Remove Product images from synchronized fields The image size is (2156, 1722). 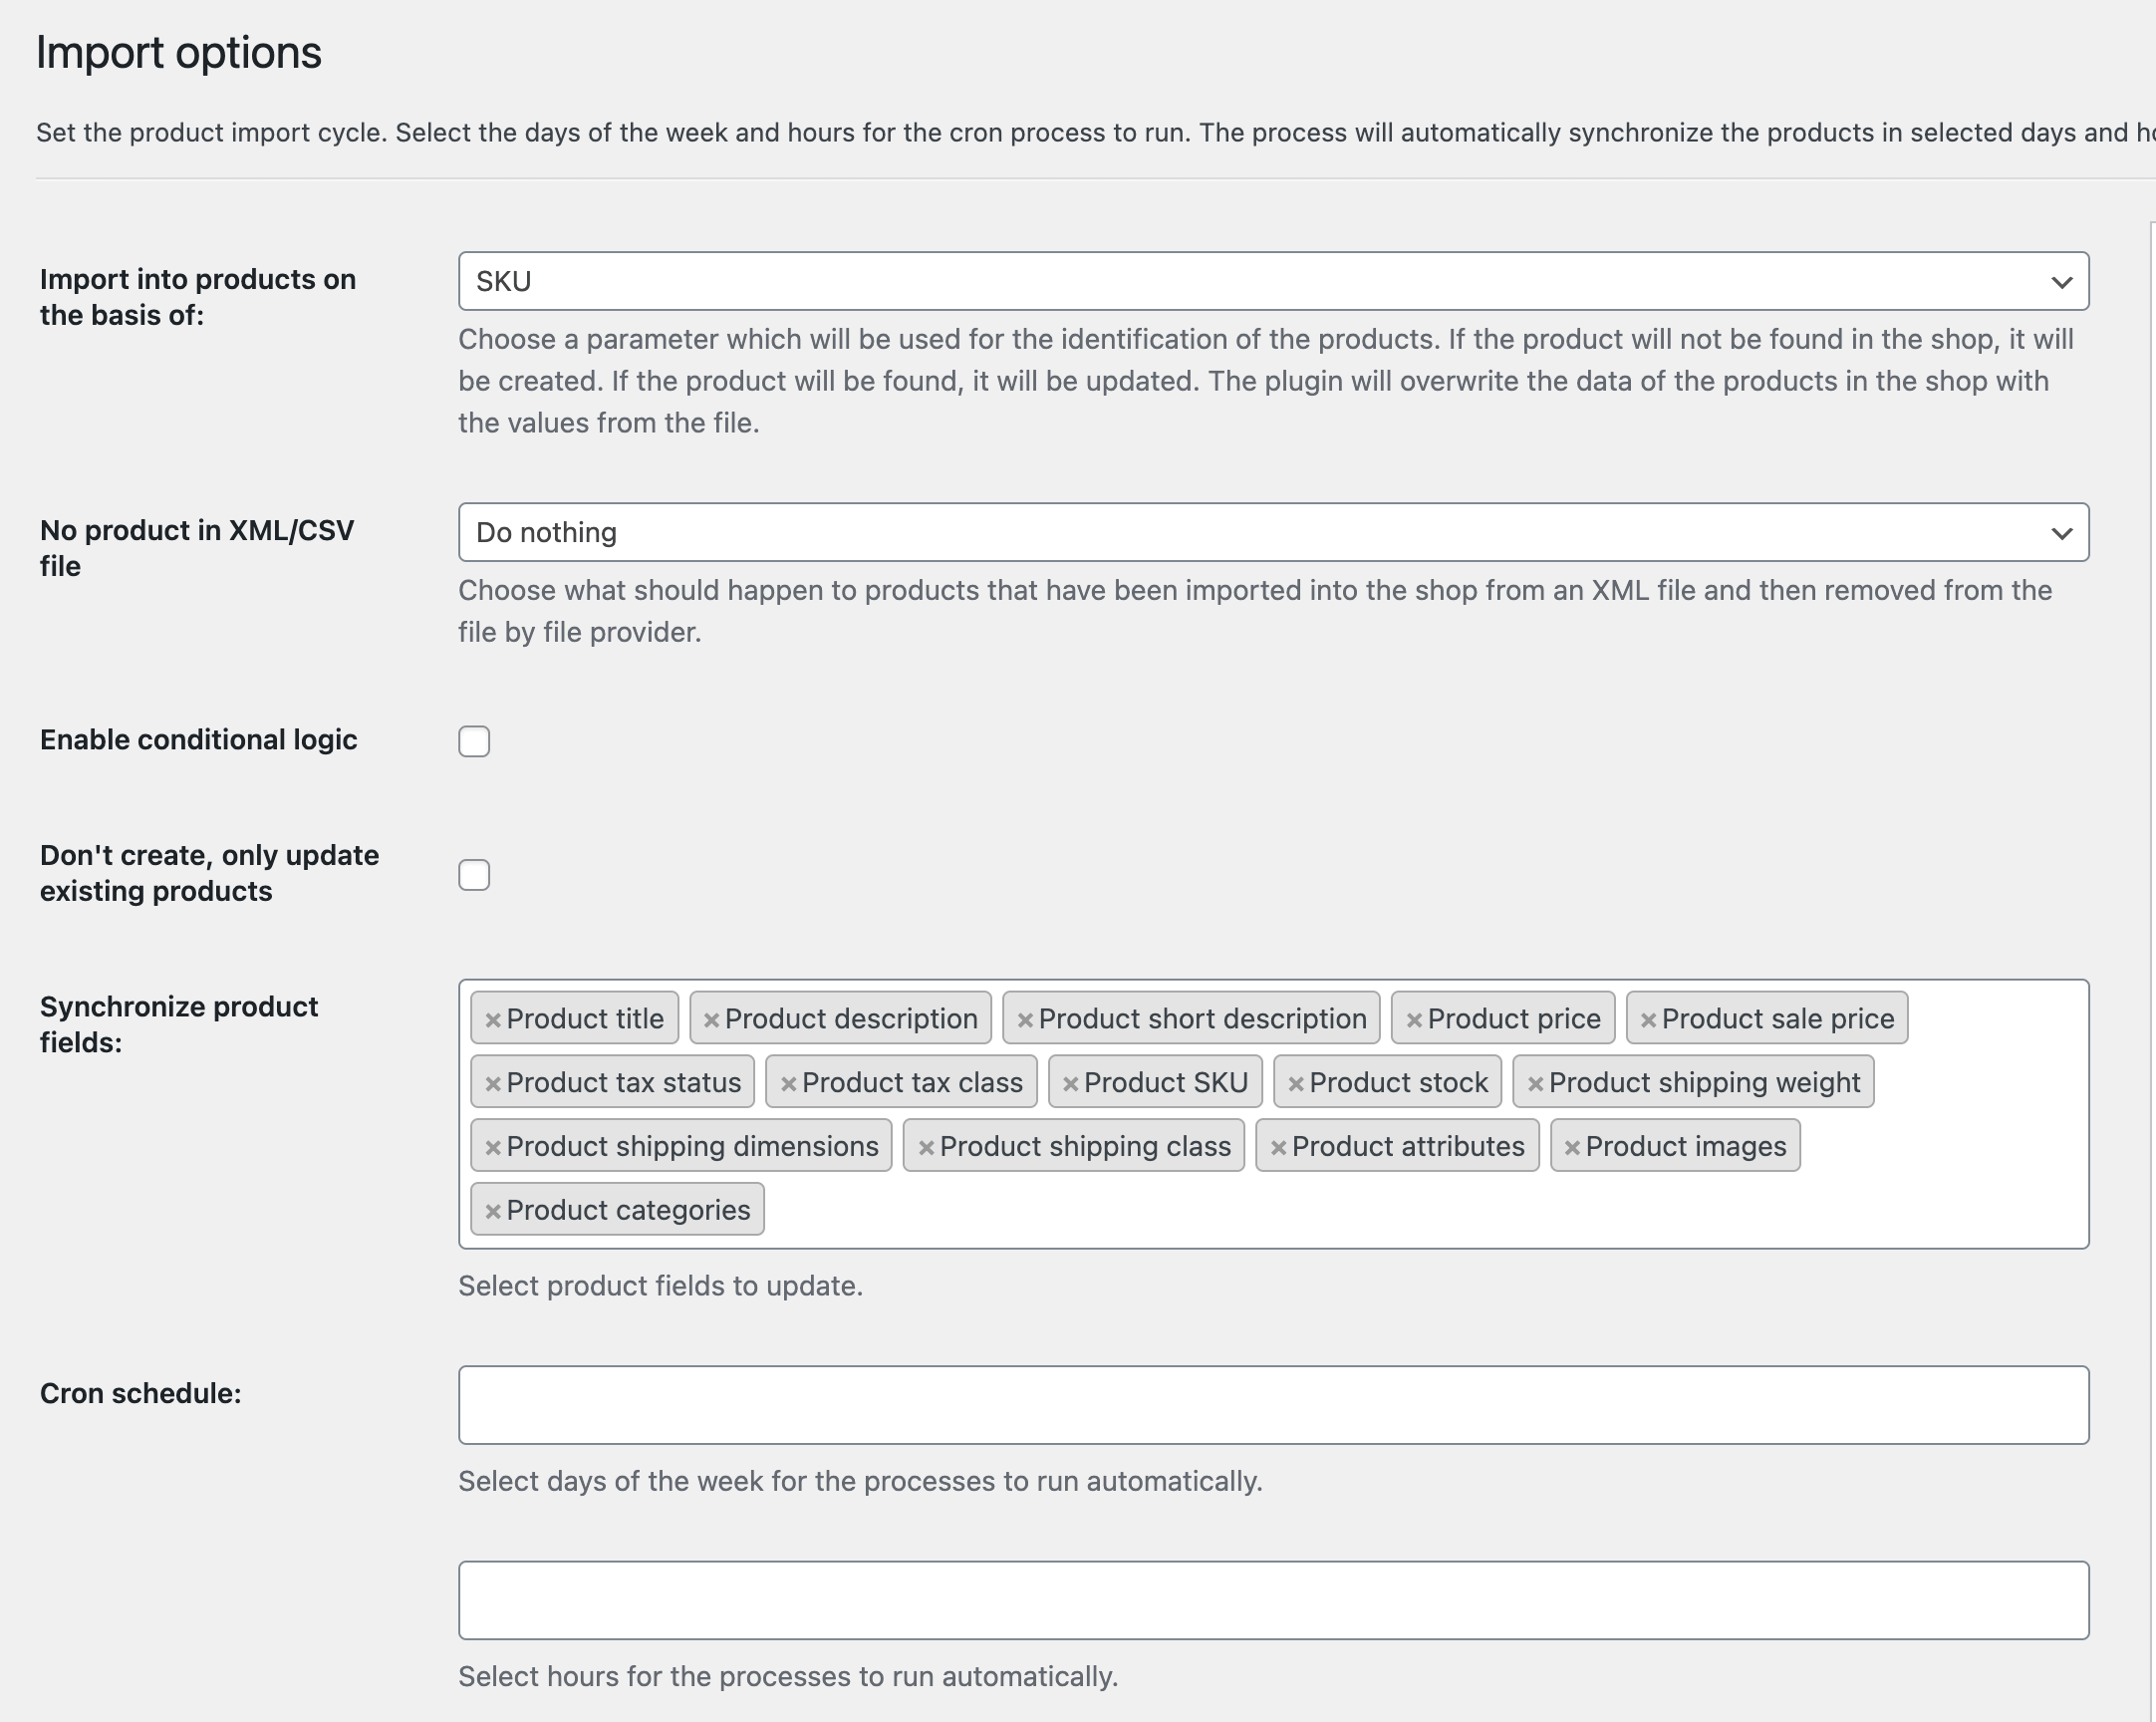pos(1571,1146)
